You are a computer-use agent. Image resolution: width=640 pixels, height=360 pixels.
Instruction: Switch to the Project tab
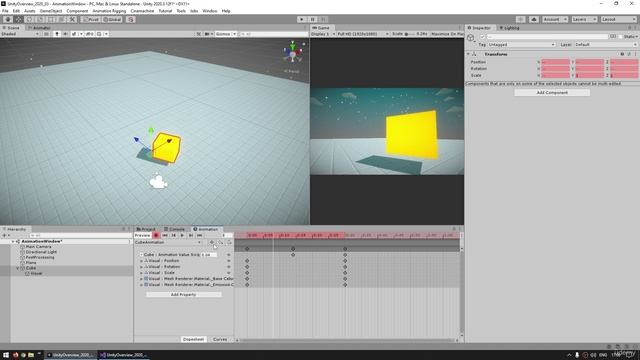click(x=146, y=229)
